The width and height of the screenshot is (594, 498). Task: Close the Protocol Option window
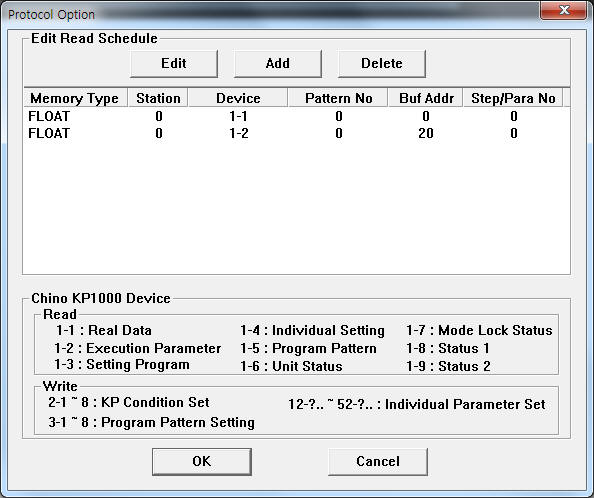coord(564,10)
